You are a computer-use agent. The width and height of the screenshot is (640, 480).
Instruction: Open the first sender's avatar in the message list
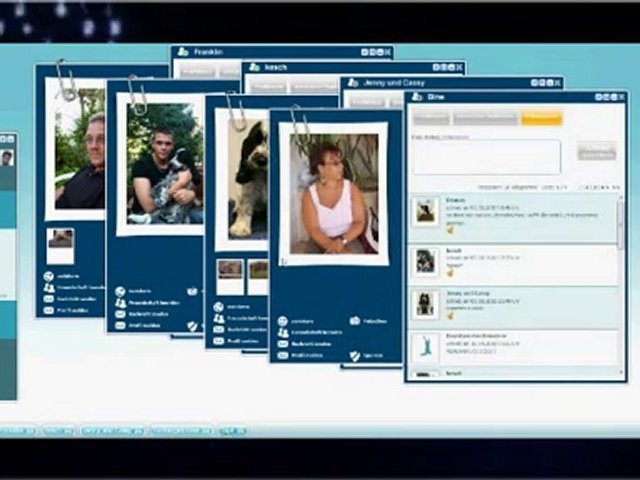426,211
